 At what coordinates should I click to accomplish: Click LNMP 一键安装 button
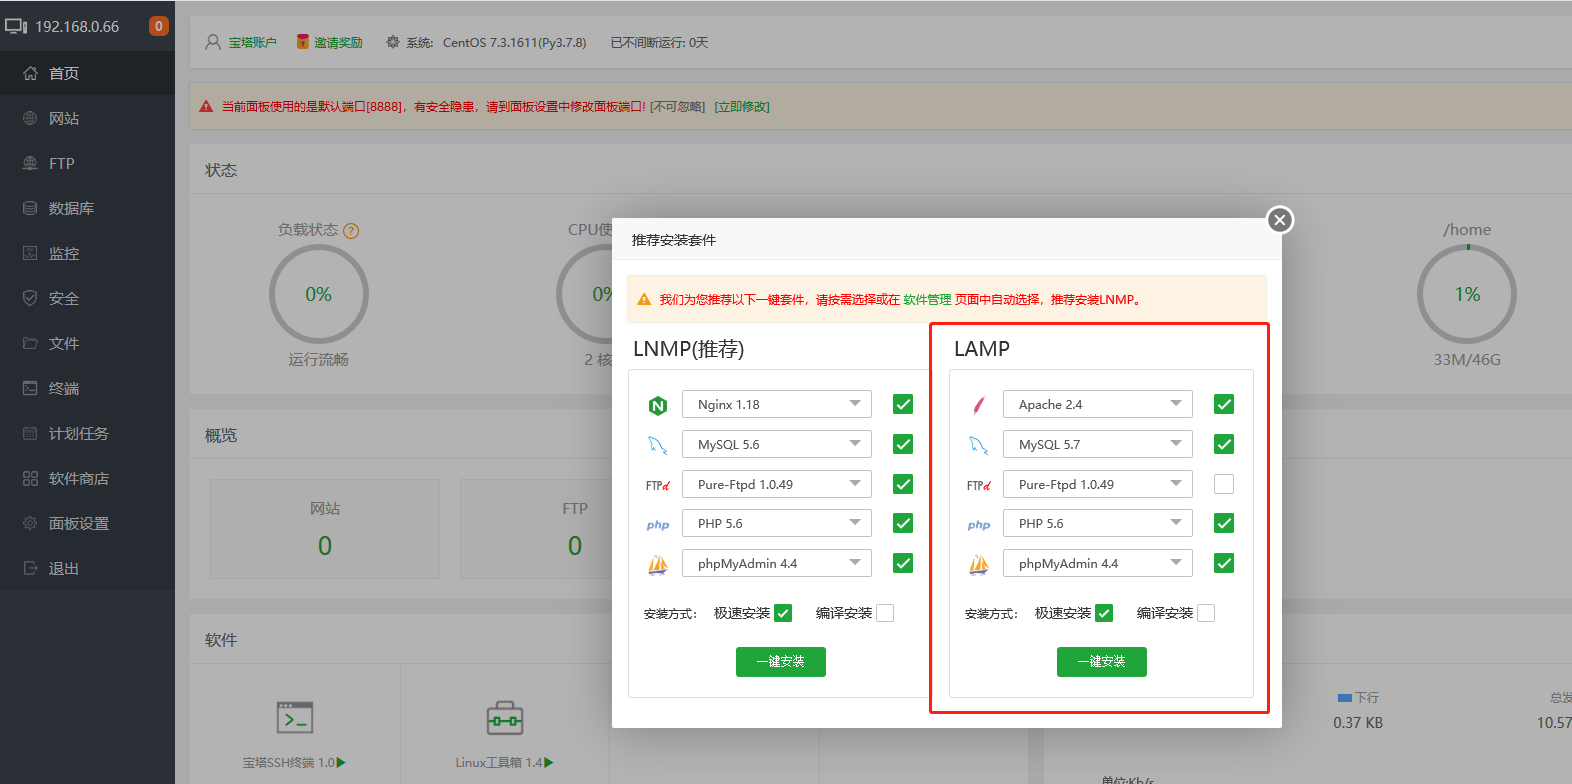tap(781, 662)
